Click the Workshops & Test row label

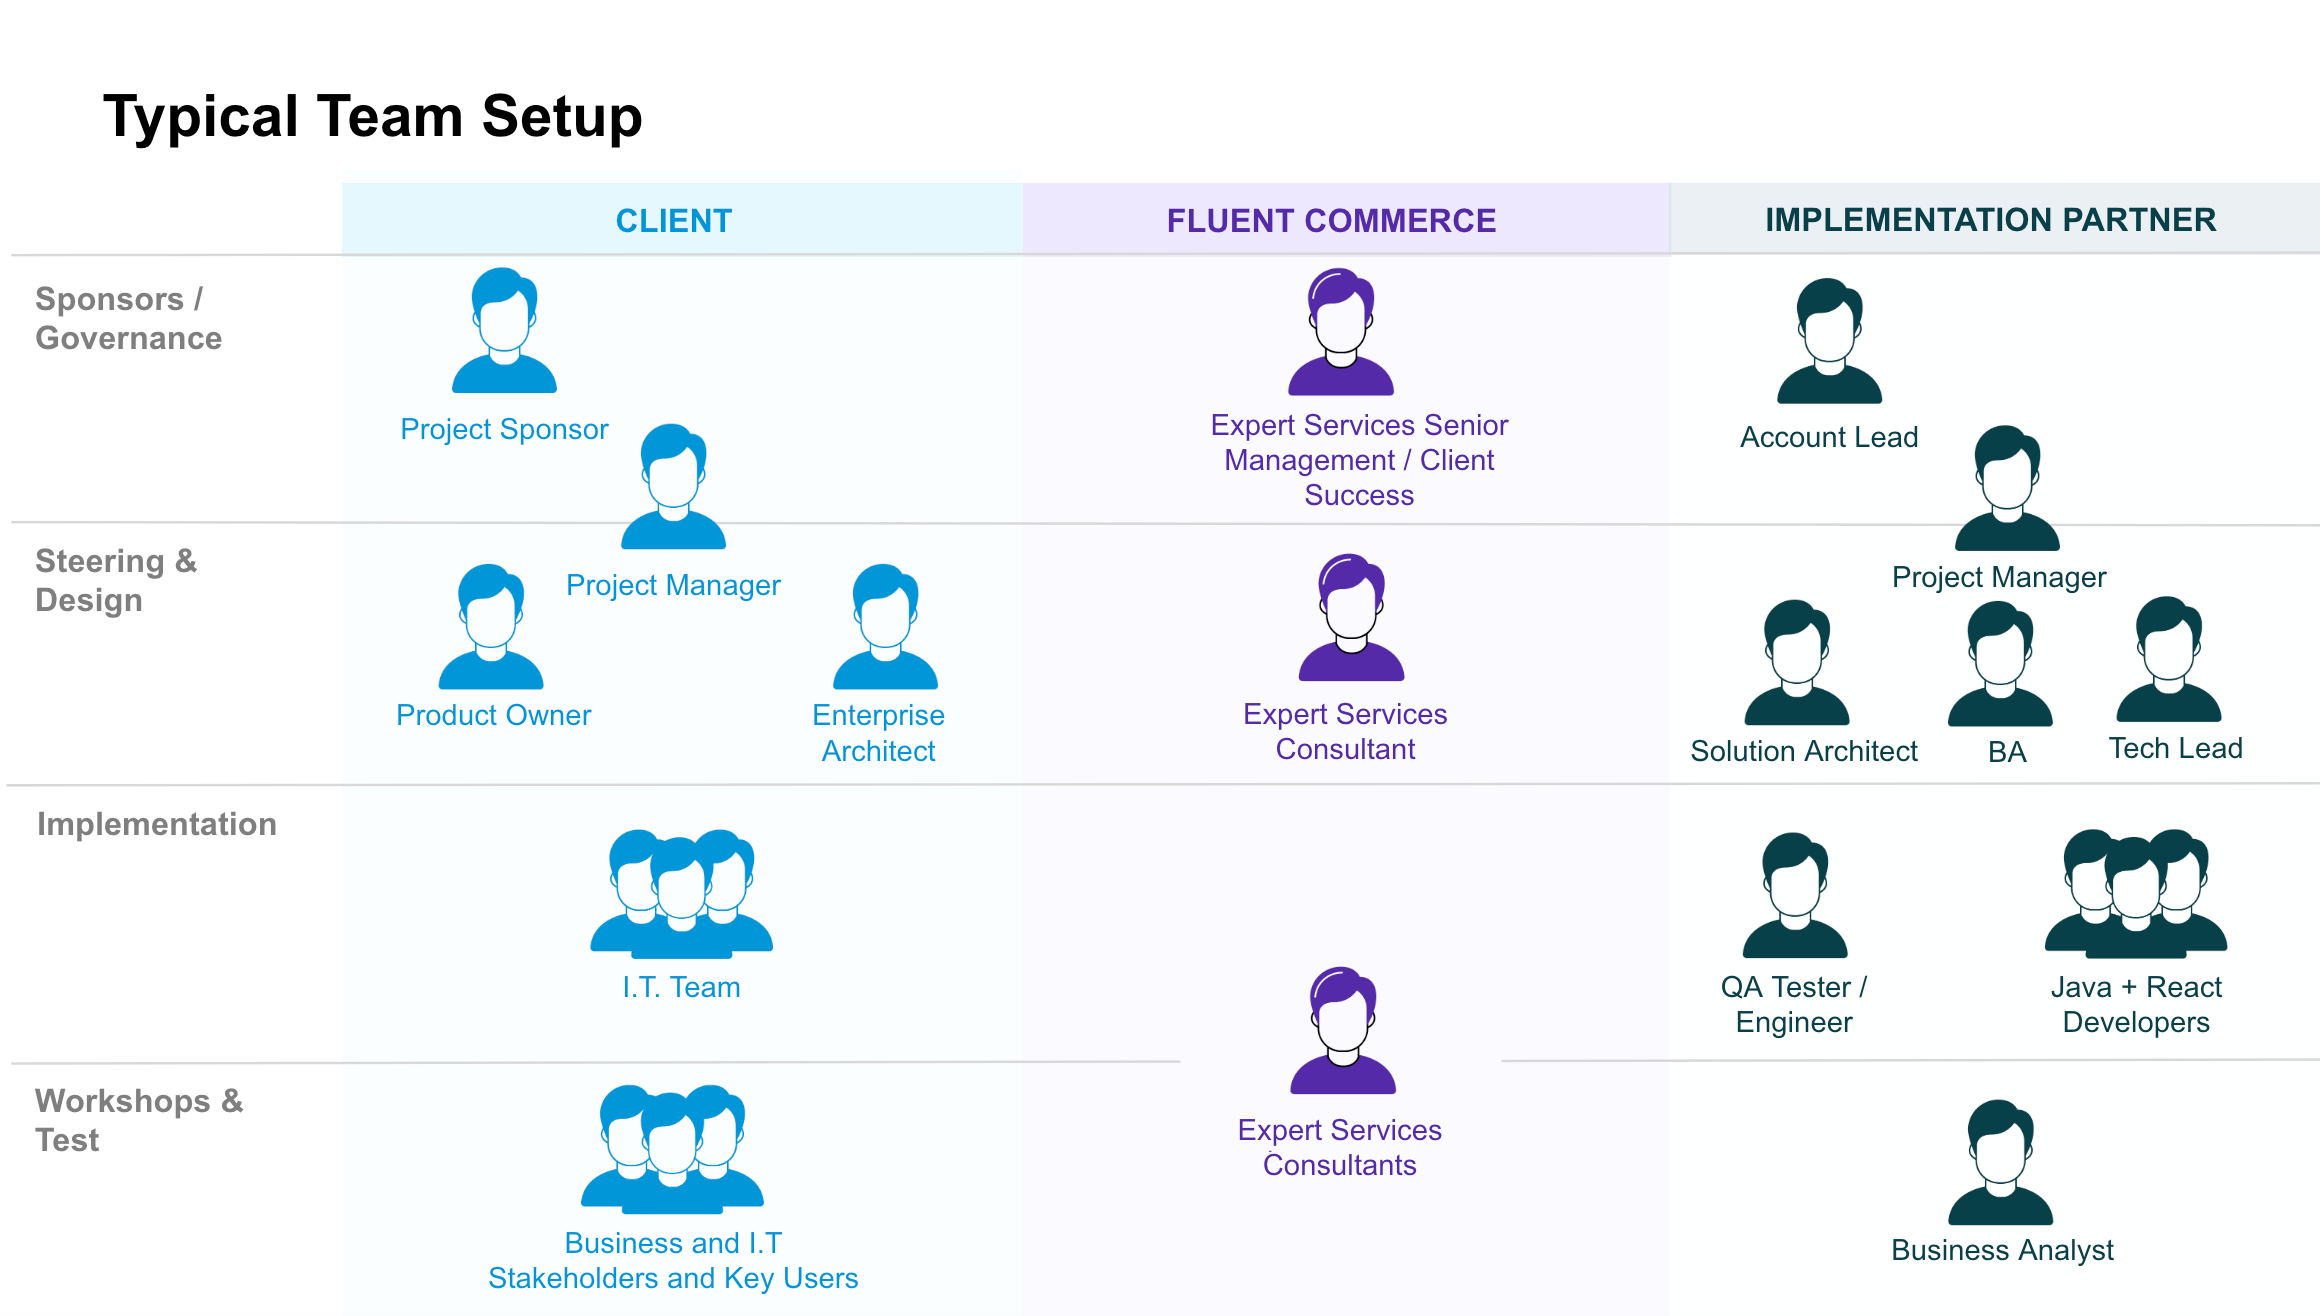pyautogui.click(x=139, y=1120)
